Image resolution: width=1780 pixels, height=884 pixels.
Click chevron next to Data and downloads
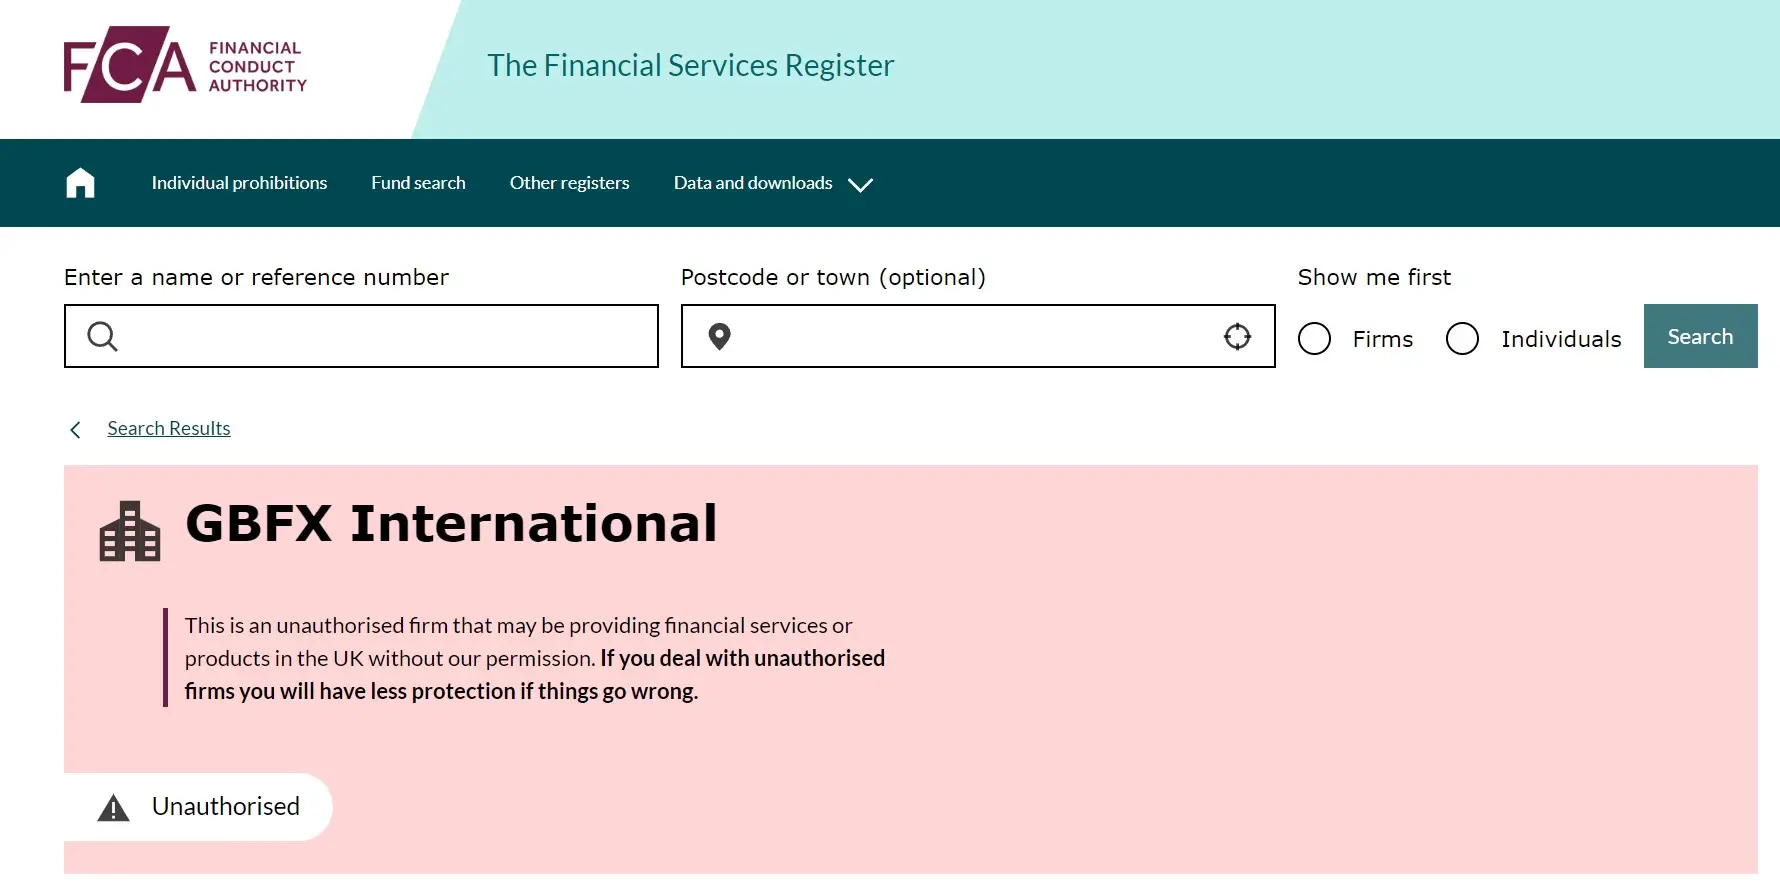(860, 185)
